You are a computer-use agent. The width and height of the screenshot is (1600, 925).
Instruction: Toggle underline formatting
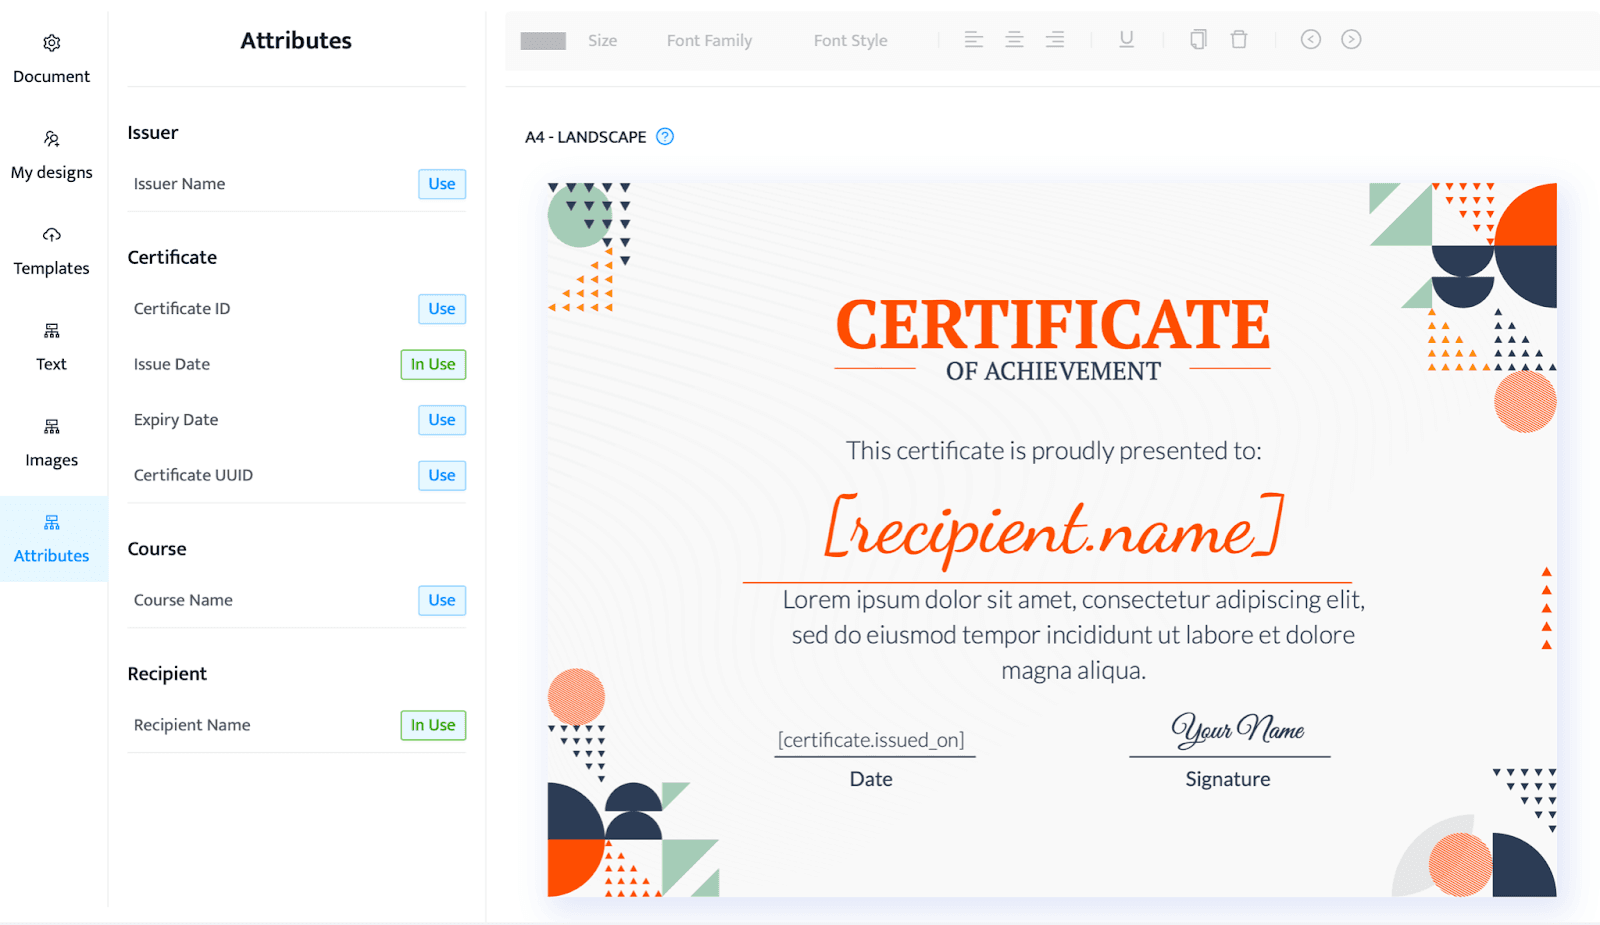[1127, 40]
